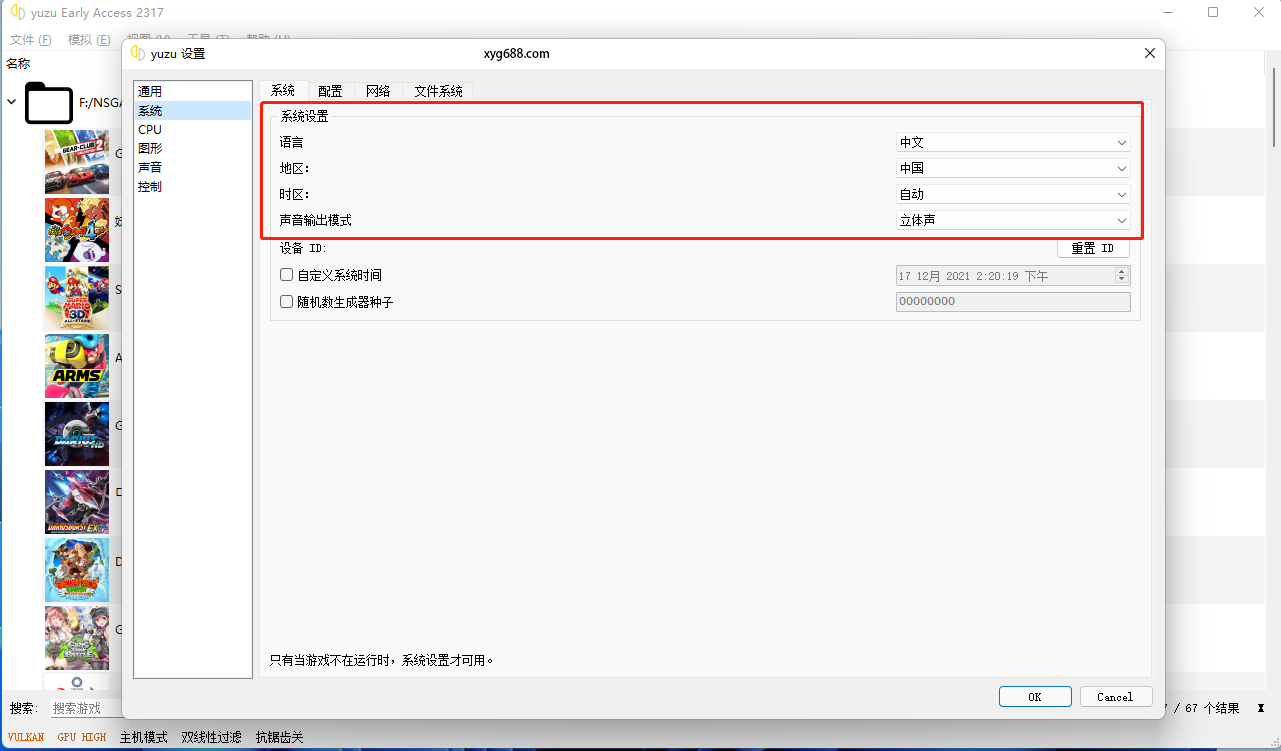This screenshot has width=1281, height=751.
Task: Focus the 搜索游戏 search field
Action: pyautogui.click(x=86, y=708)
